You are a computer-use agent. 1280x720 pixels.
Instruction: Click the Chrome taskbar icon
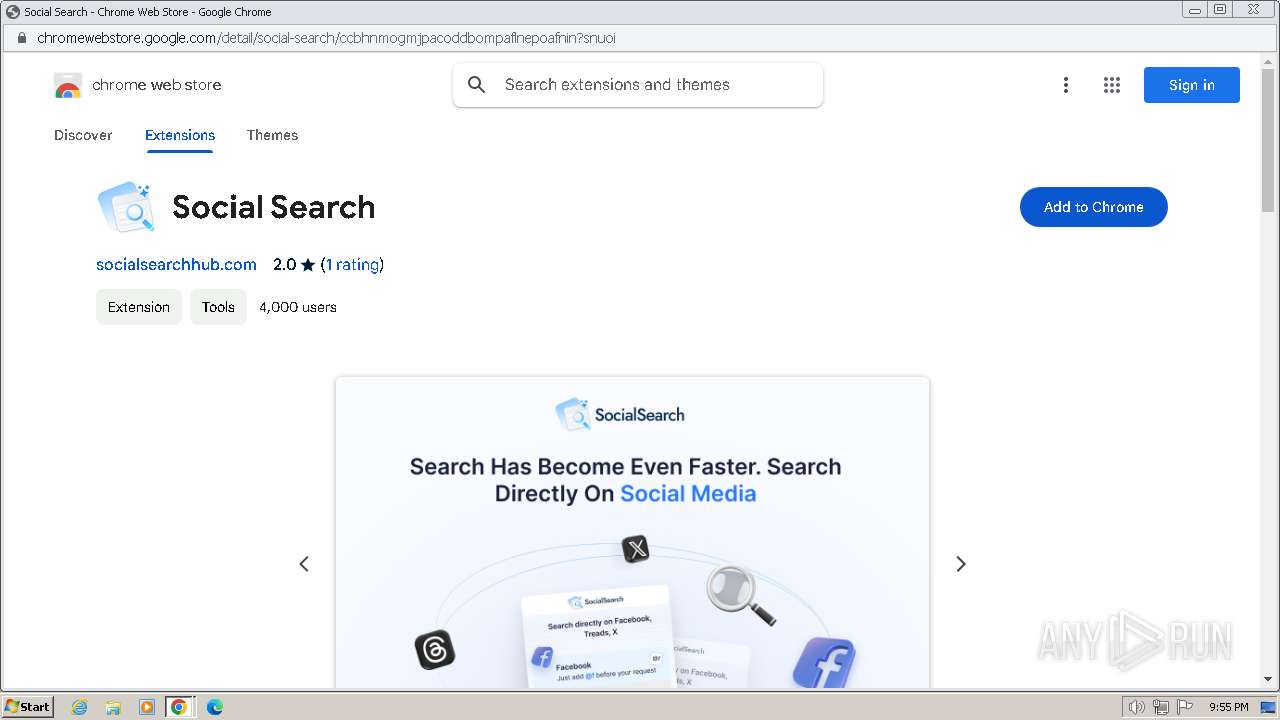coord(179,707)
